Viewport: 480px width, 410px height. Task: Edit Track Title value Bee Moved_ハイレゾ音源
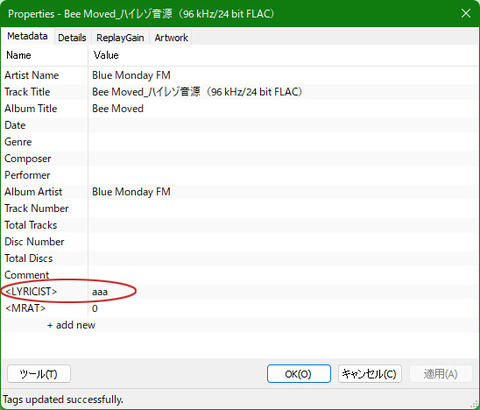[197, 92]
